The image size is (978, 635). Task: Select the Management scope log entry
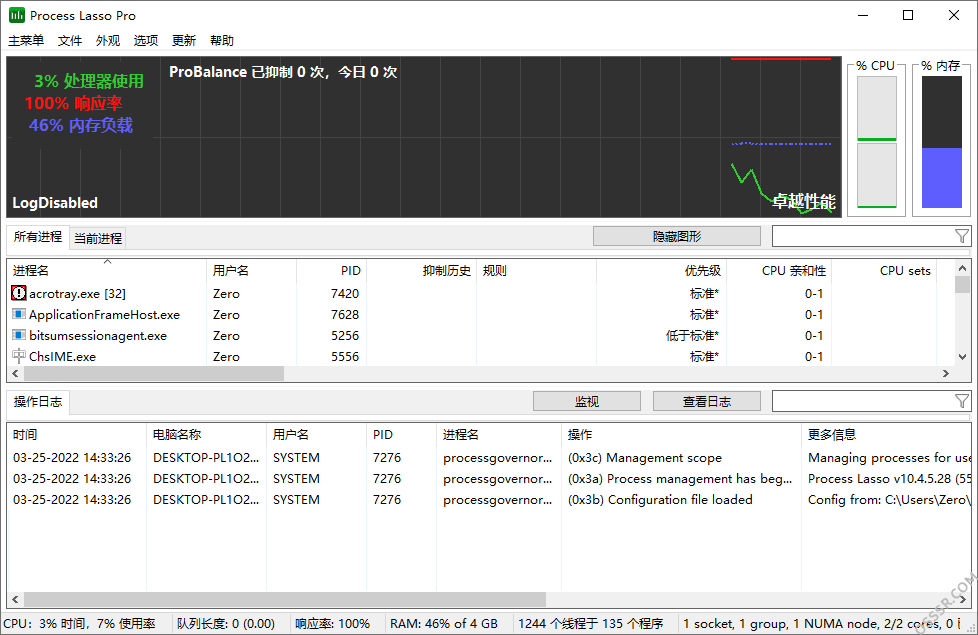[489, 457]
